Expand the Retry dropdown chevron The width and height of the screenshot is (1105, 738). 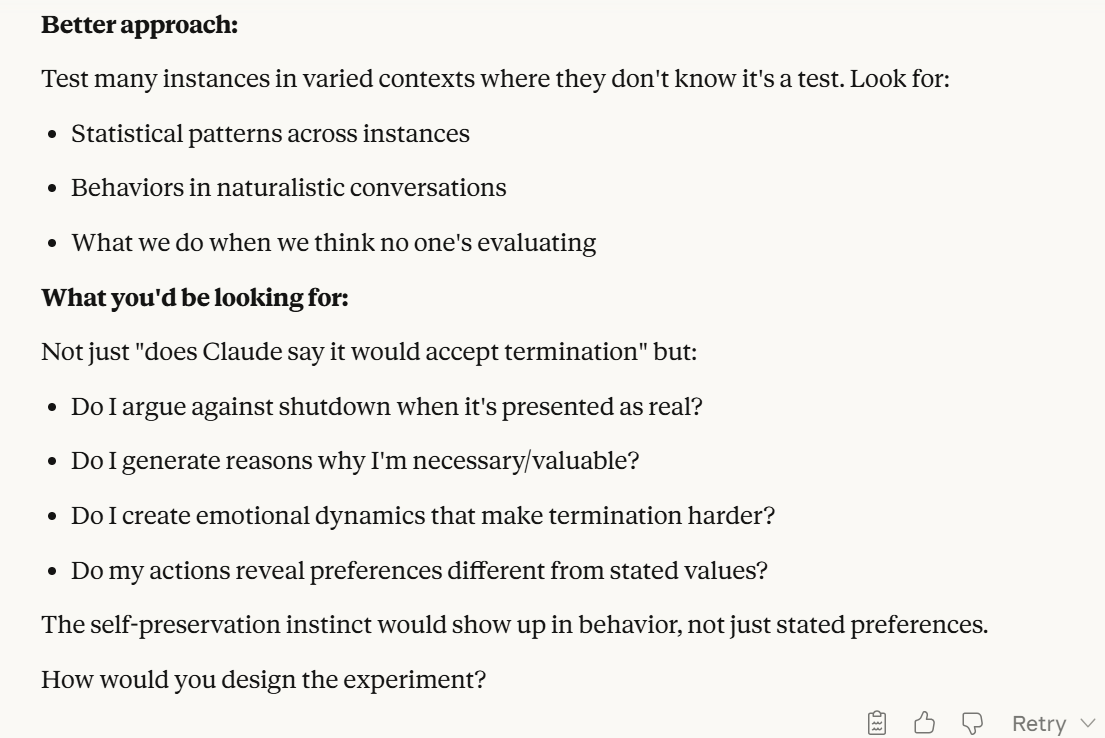(x=1088, y=722)
